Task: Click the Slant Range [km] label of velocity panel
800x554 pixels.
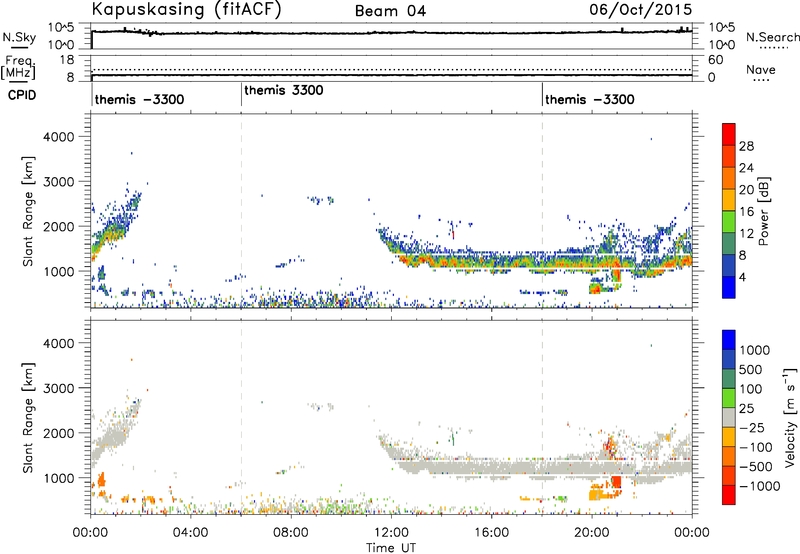Action: point(28,418)
